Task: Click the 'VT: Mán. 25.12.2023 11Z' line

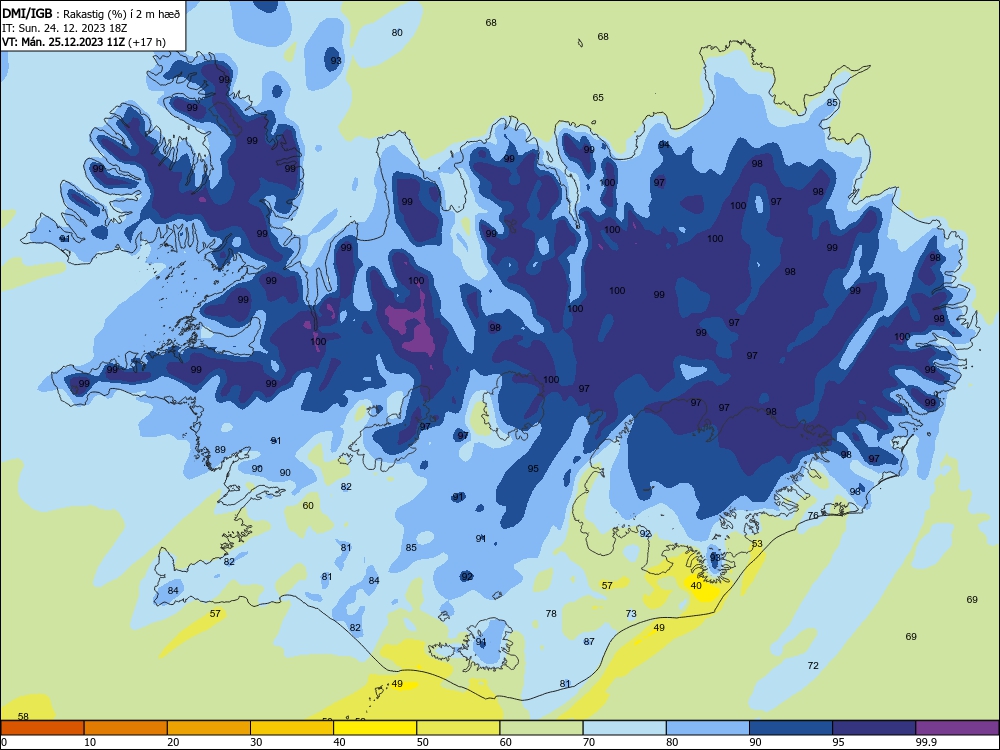Action: [x=63, y=42]
